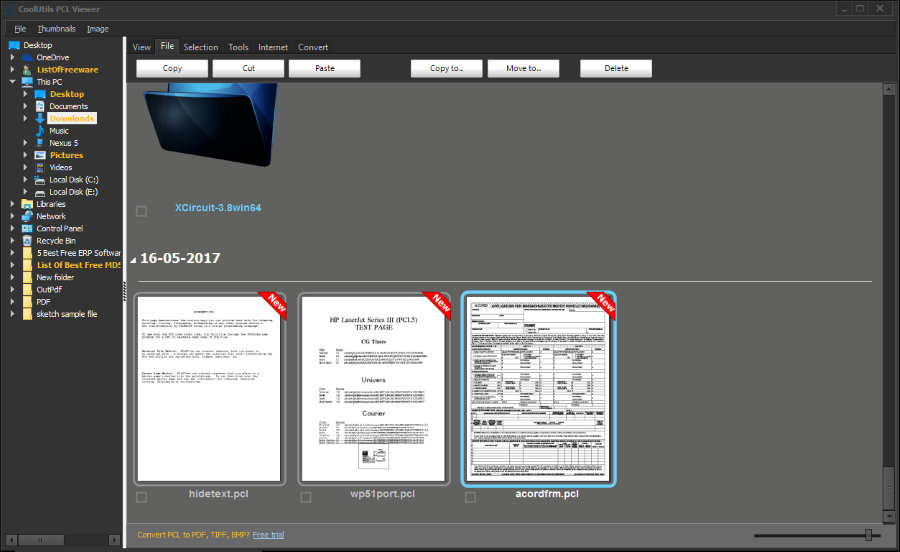Click the ListOfFreeware user icon
This screenshot has width=900, height=552.
pyautogui.click(x=27, y=69)
